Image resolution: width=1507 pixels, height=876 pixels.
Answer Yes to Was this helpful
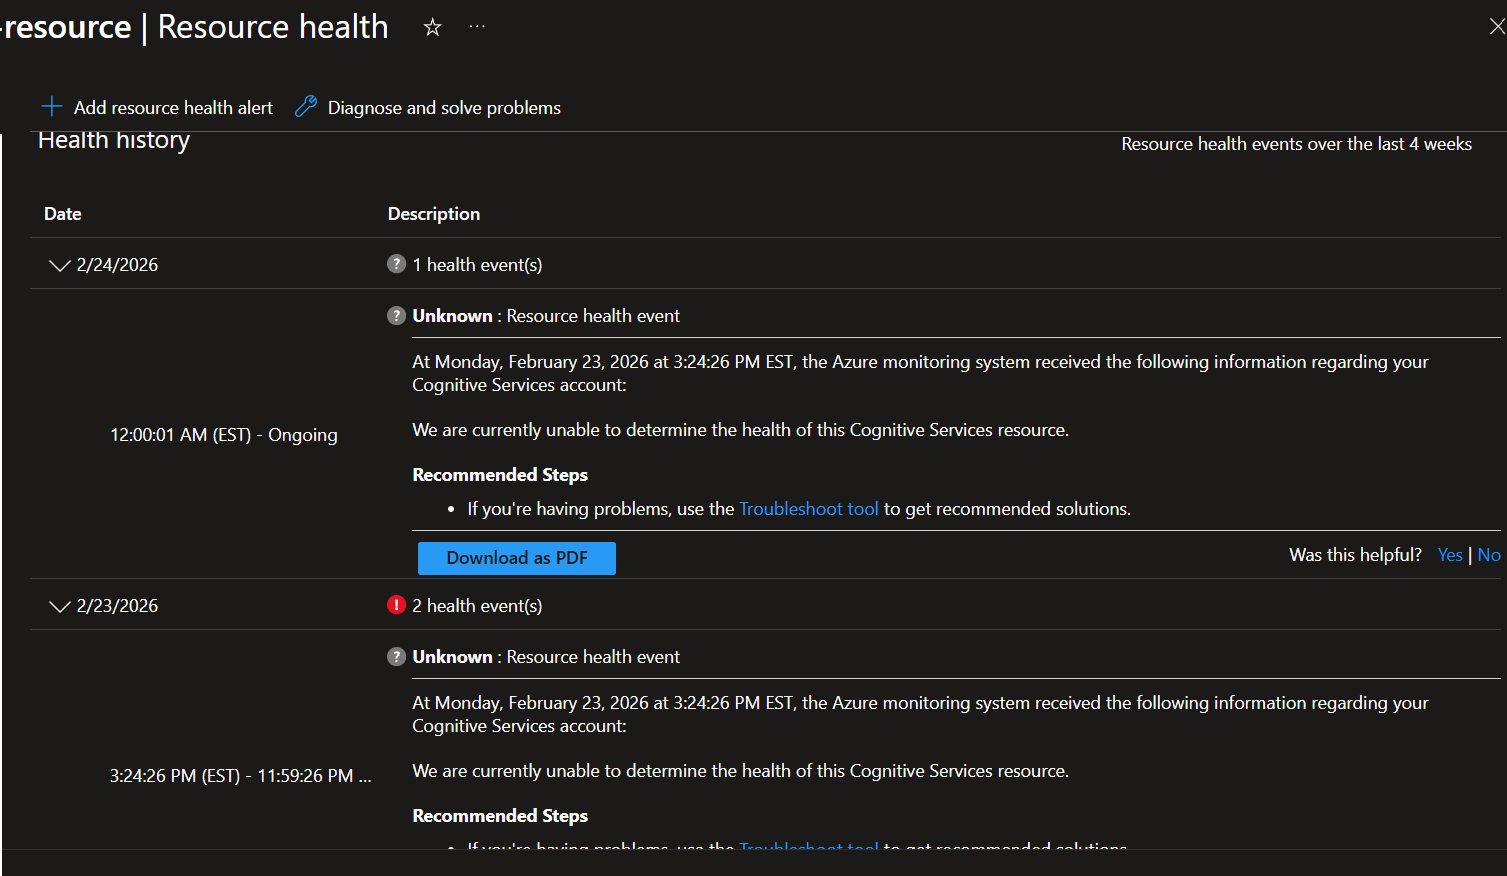pyautogui.click(x=1450, y=555)
